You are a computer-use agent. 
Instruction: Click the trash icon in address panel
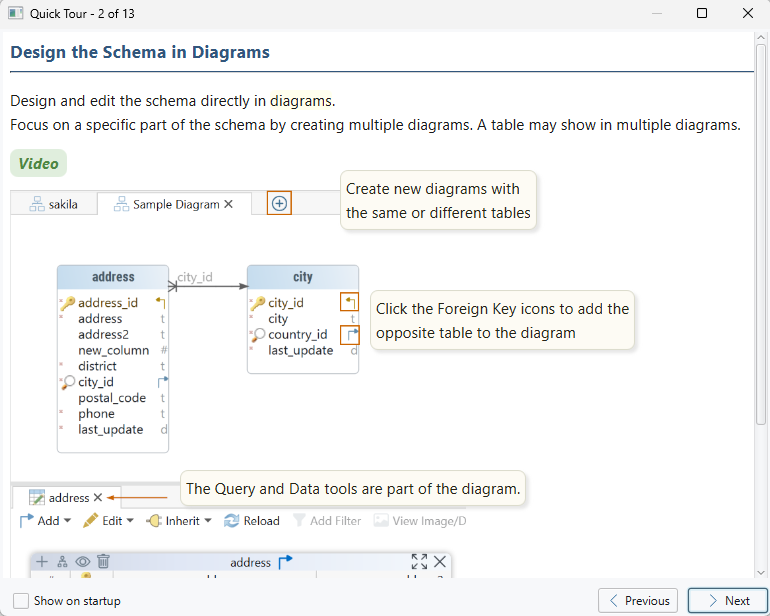pos(103,561)
